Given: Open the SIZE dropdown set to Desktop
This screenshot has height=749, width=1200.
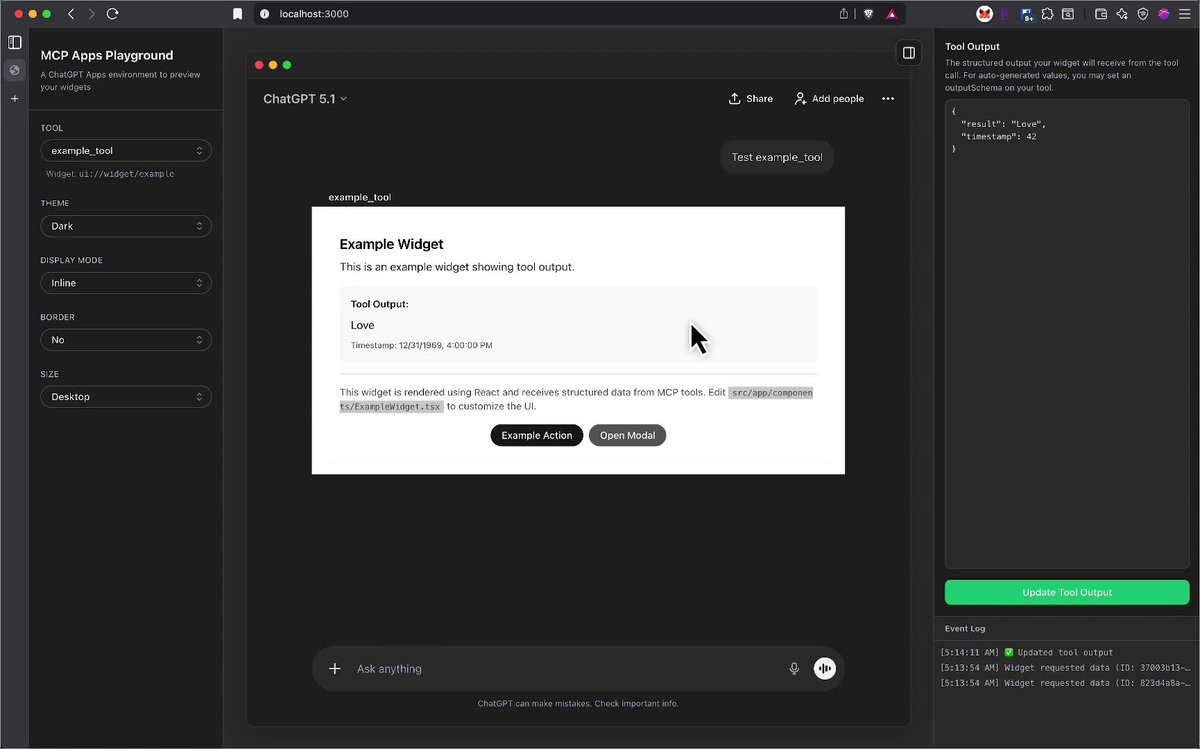Looking at the screenshot, I should point(126,397).
